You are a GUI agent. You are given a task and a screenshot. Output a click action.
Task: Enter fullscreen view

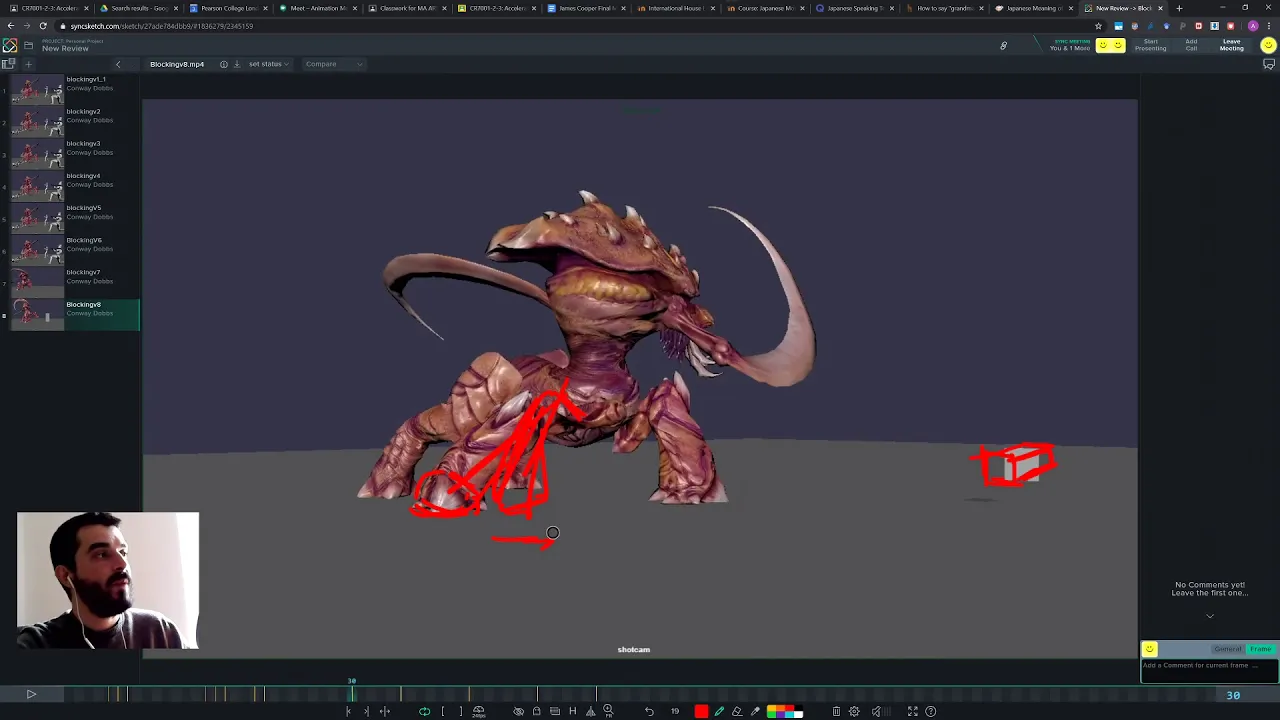point(912,711)
